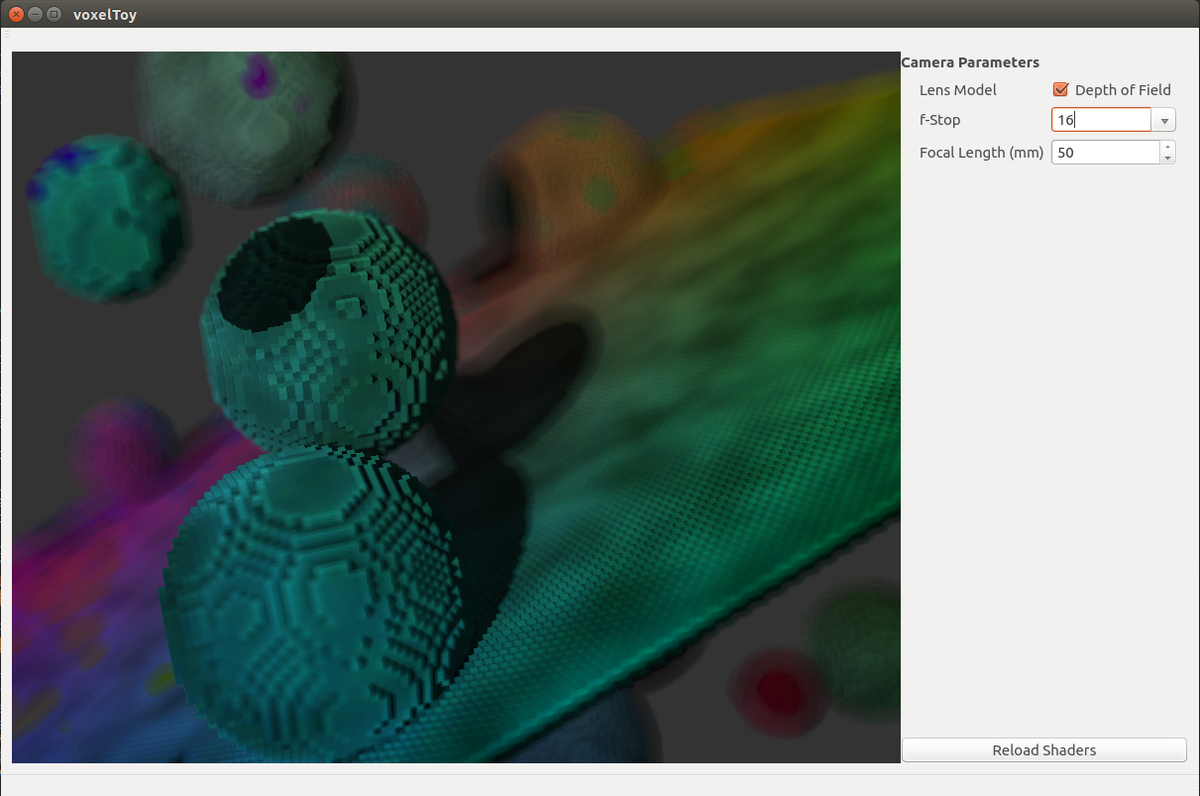This screenshot has height=796, width=1200.
Task: Click the Camera Parameters panel heading
Action: 969,61
